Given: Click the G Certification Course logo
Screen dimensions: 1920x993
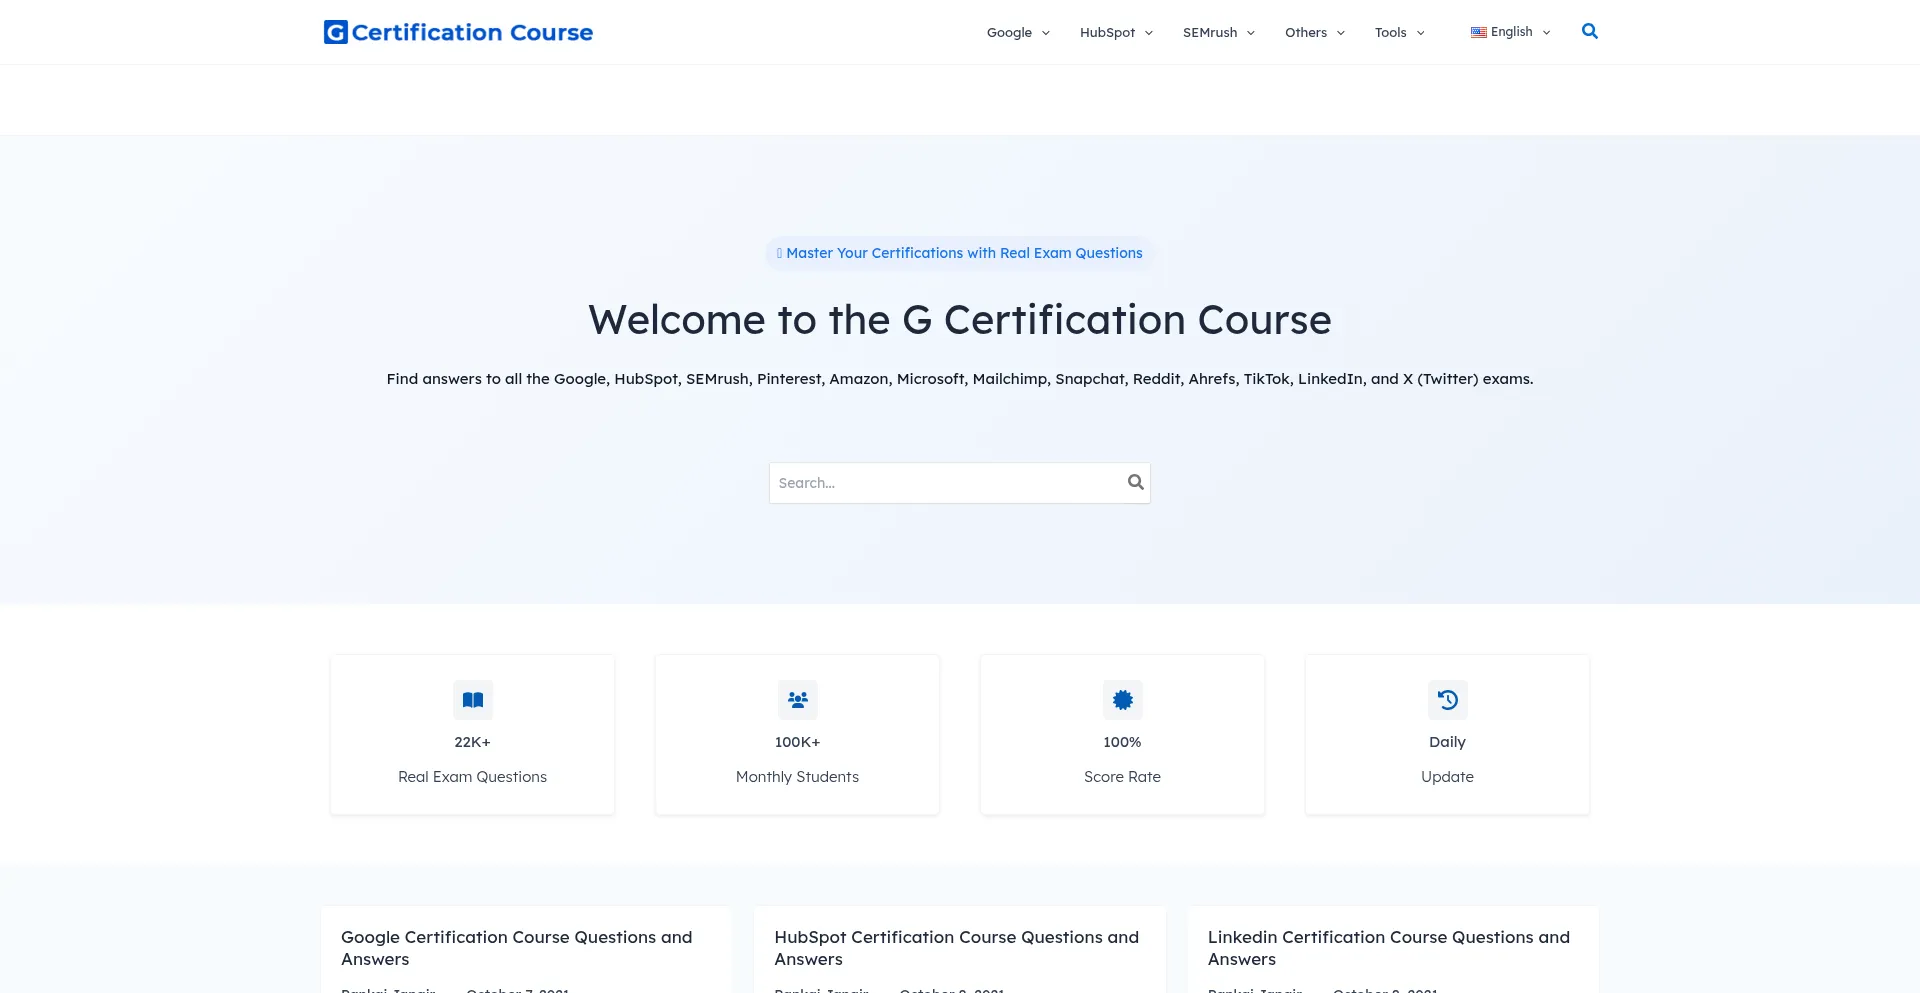Looking at the screenshot, I should (x=458, y=32).
